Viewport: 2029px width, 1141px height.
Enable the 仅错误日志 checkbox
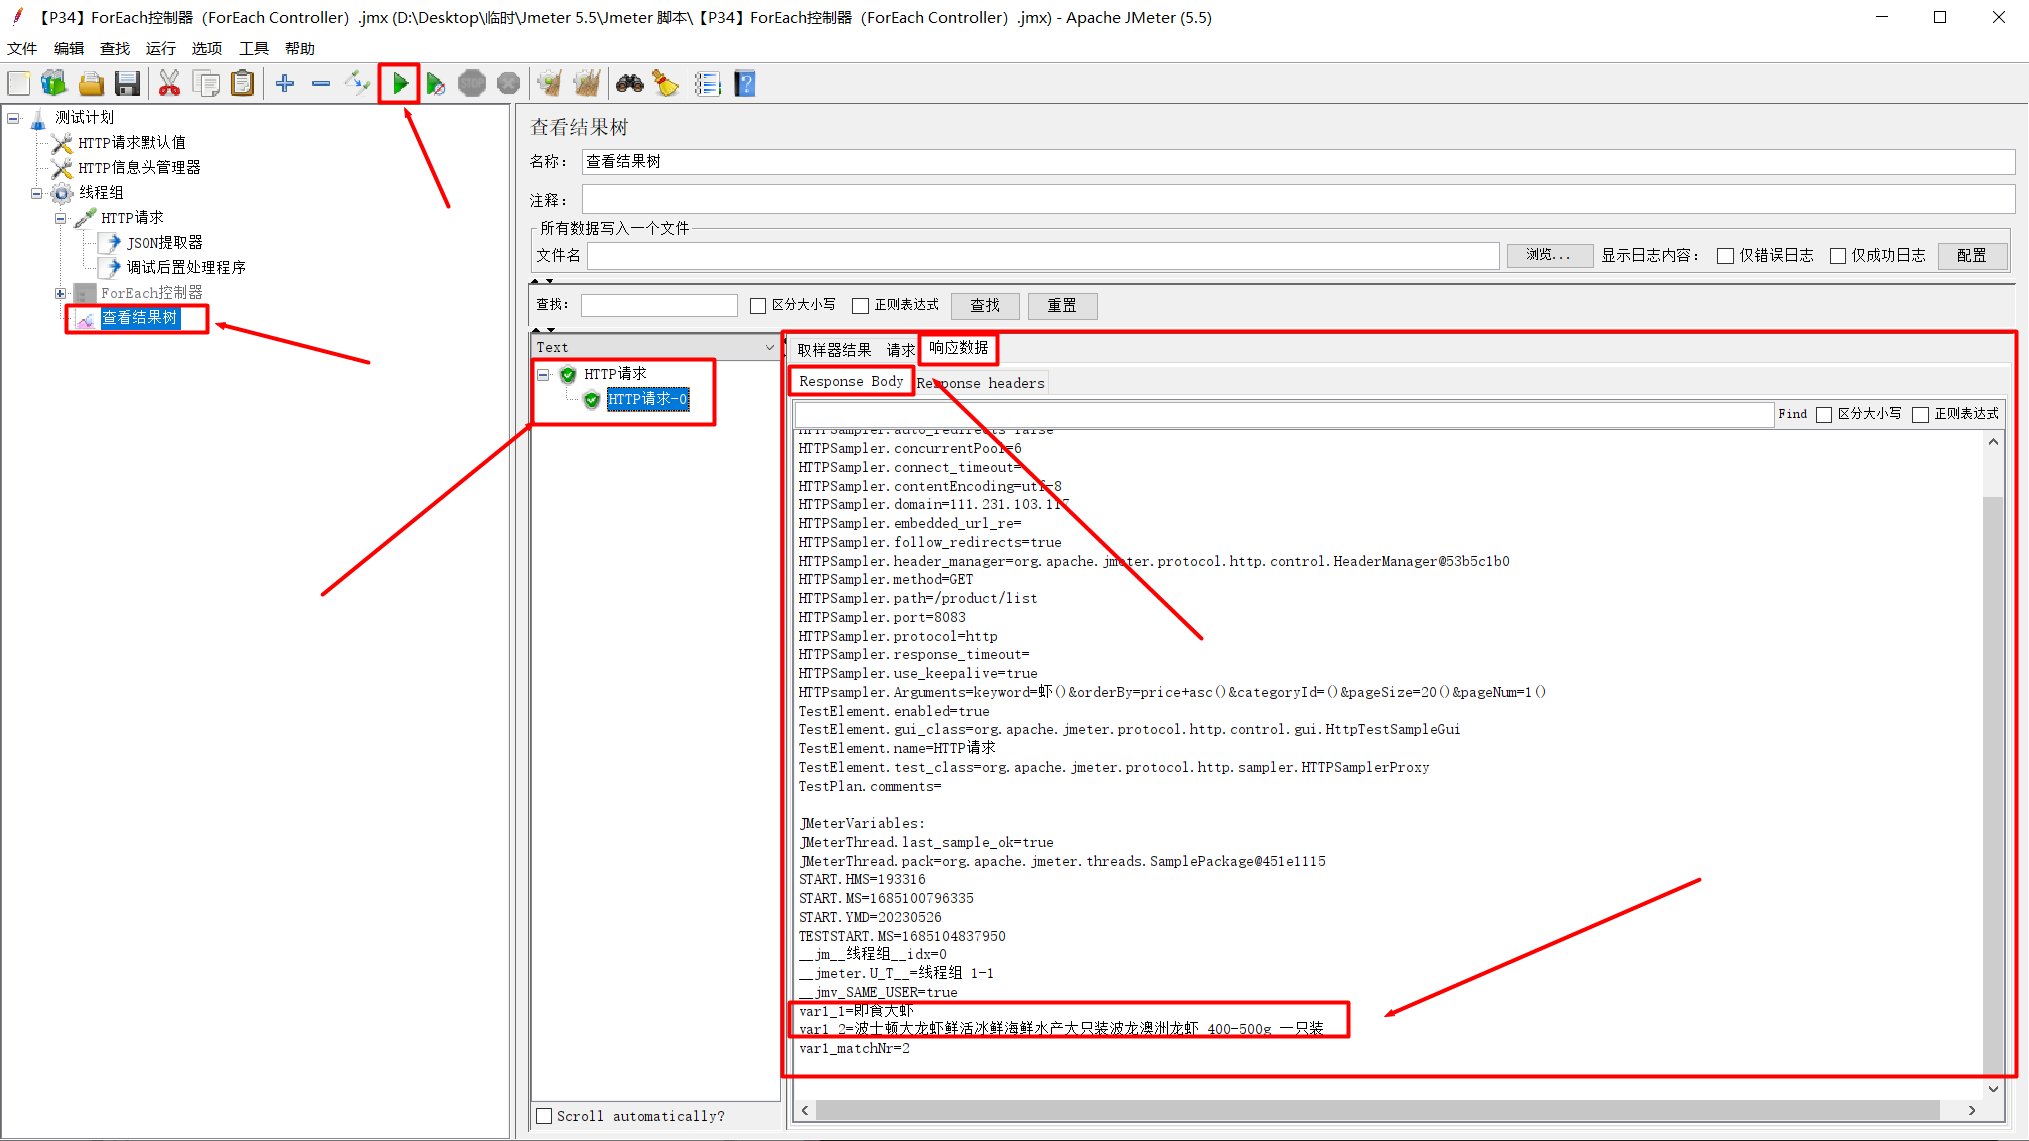click(x=1725, y=256)
